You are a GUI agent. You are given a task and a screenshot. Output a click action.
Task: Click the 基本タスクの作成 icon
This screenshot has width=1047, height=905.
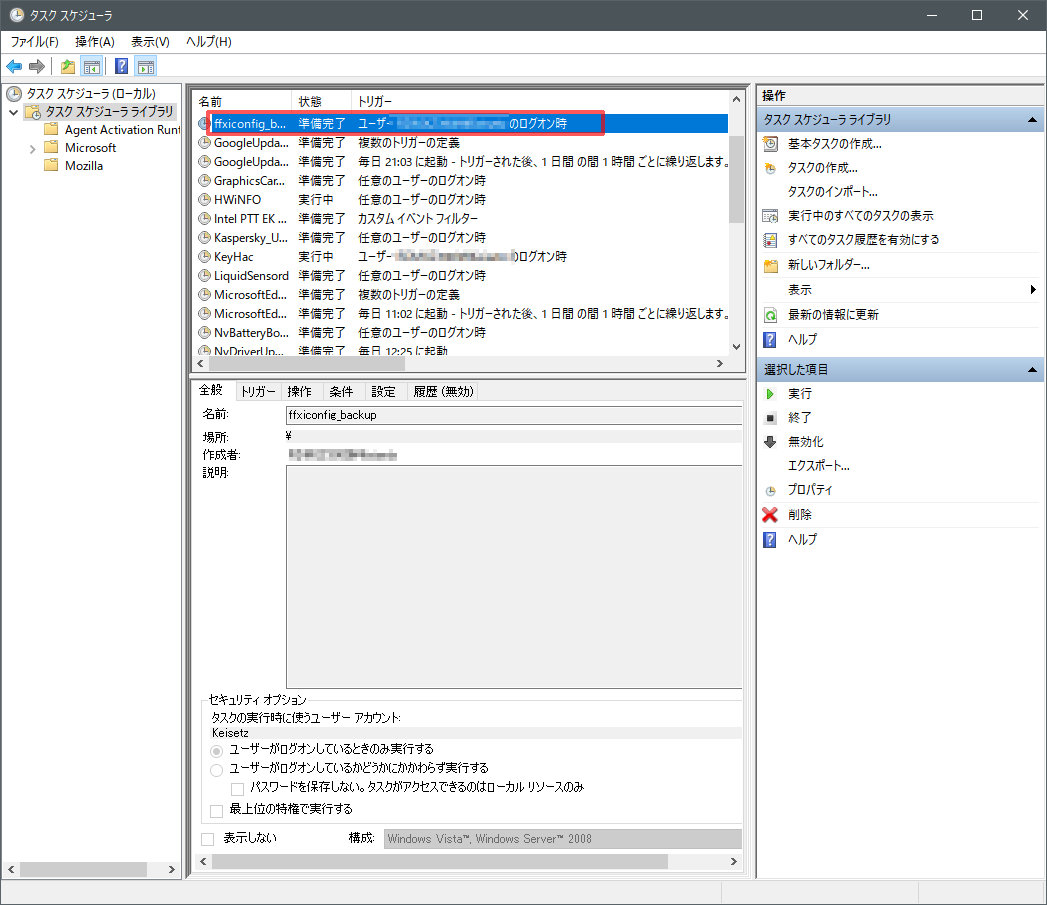tap(770, 144)
